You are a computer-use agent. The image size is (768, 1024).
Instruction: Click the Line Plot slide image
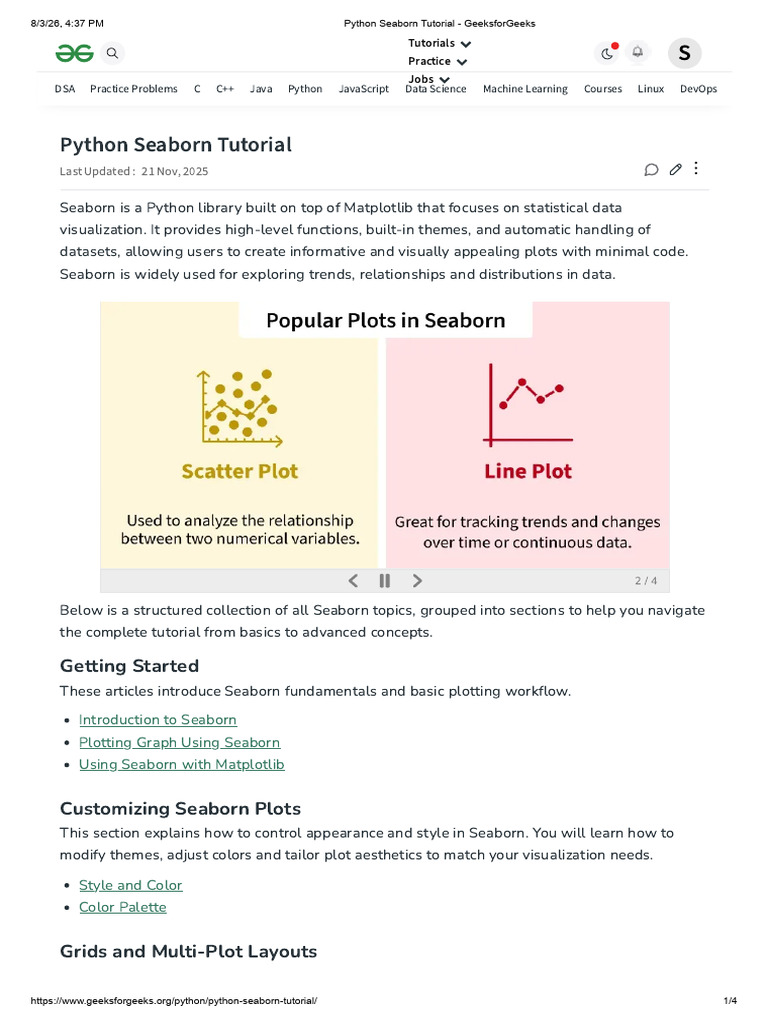[528, 434]
